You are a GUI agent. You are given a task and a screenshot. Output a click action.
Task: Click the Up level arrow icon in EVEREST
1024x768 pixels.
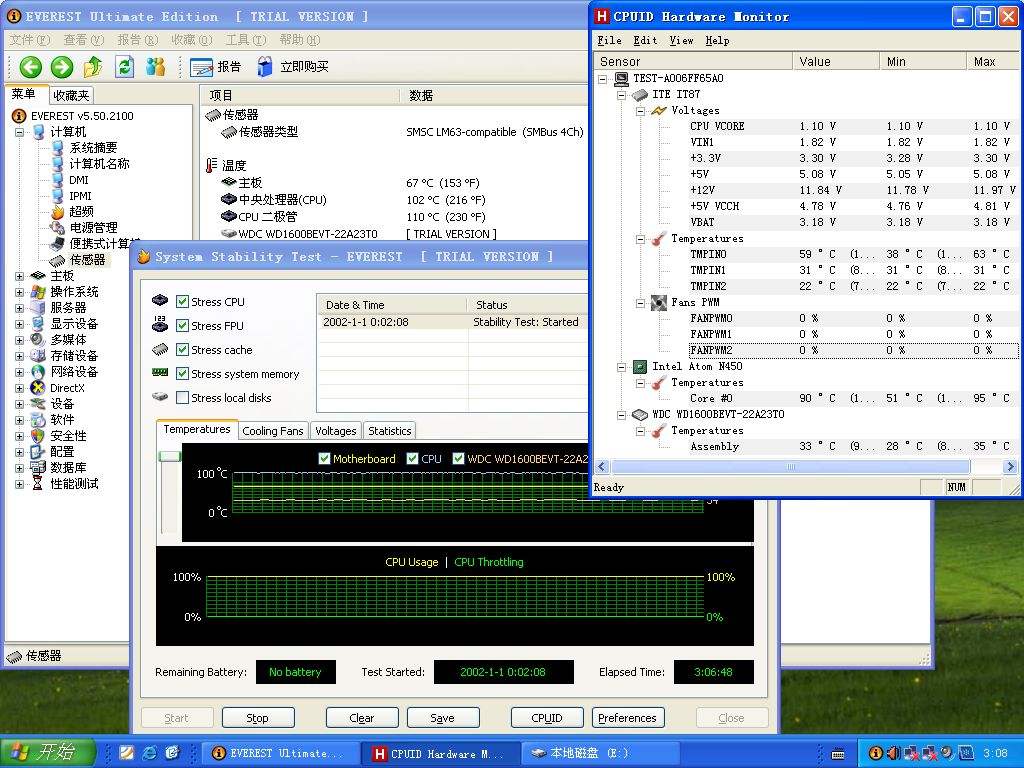(93, 67)
